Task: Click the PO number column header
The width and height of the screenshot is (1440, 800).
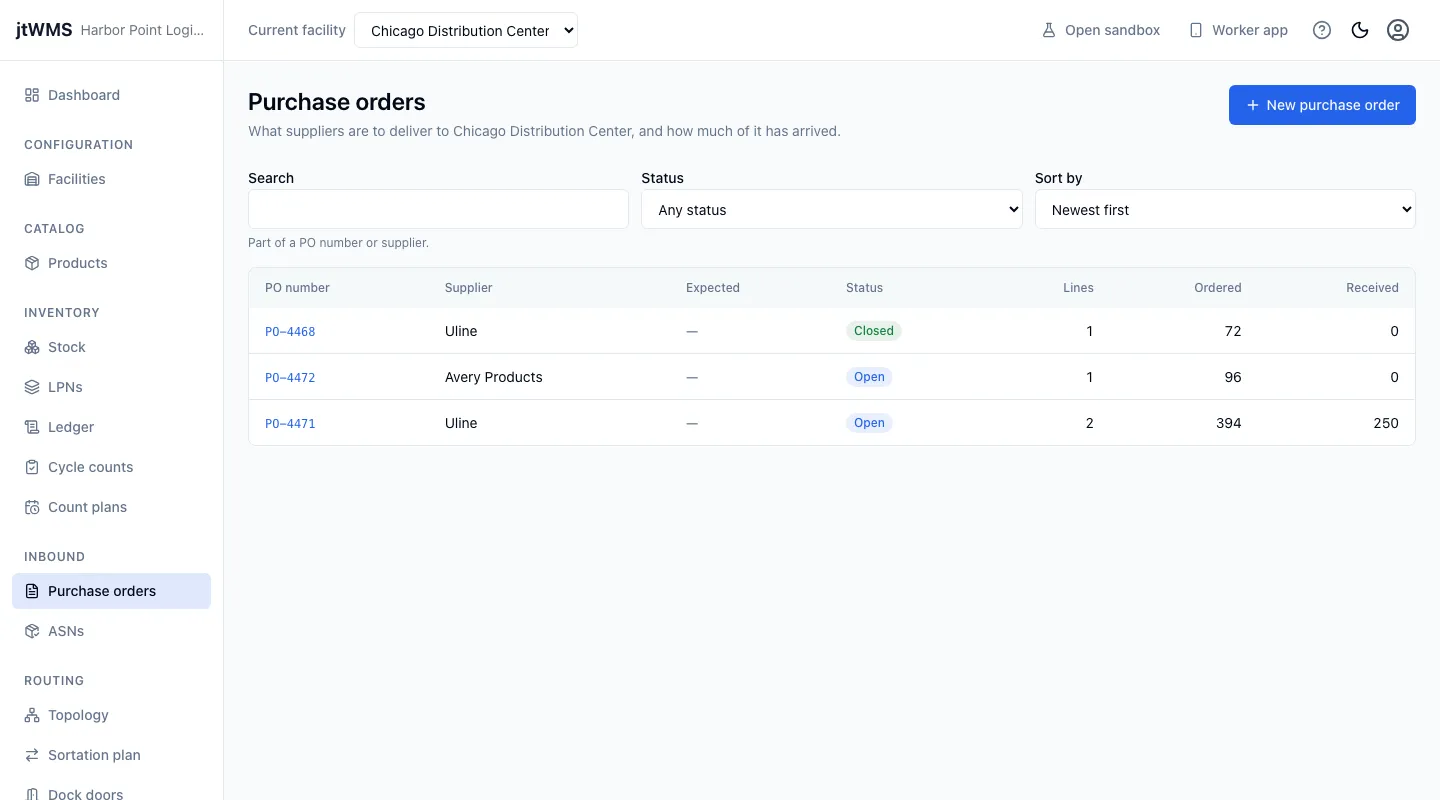Action: (x=297, y=287)
